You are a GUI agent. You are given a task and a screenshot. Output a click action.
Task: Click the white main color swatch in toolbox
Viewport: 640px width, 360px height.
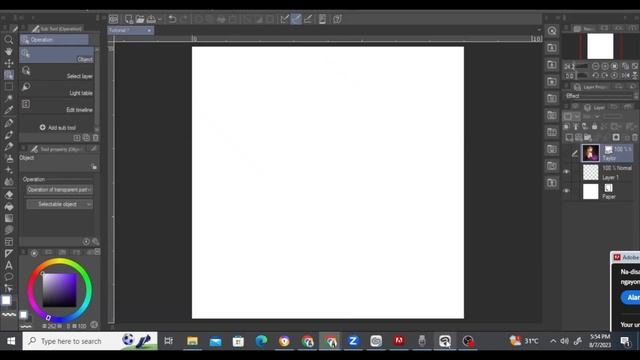pos(6,300)
